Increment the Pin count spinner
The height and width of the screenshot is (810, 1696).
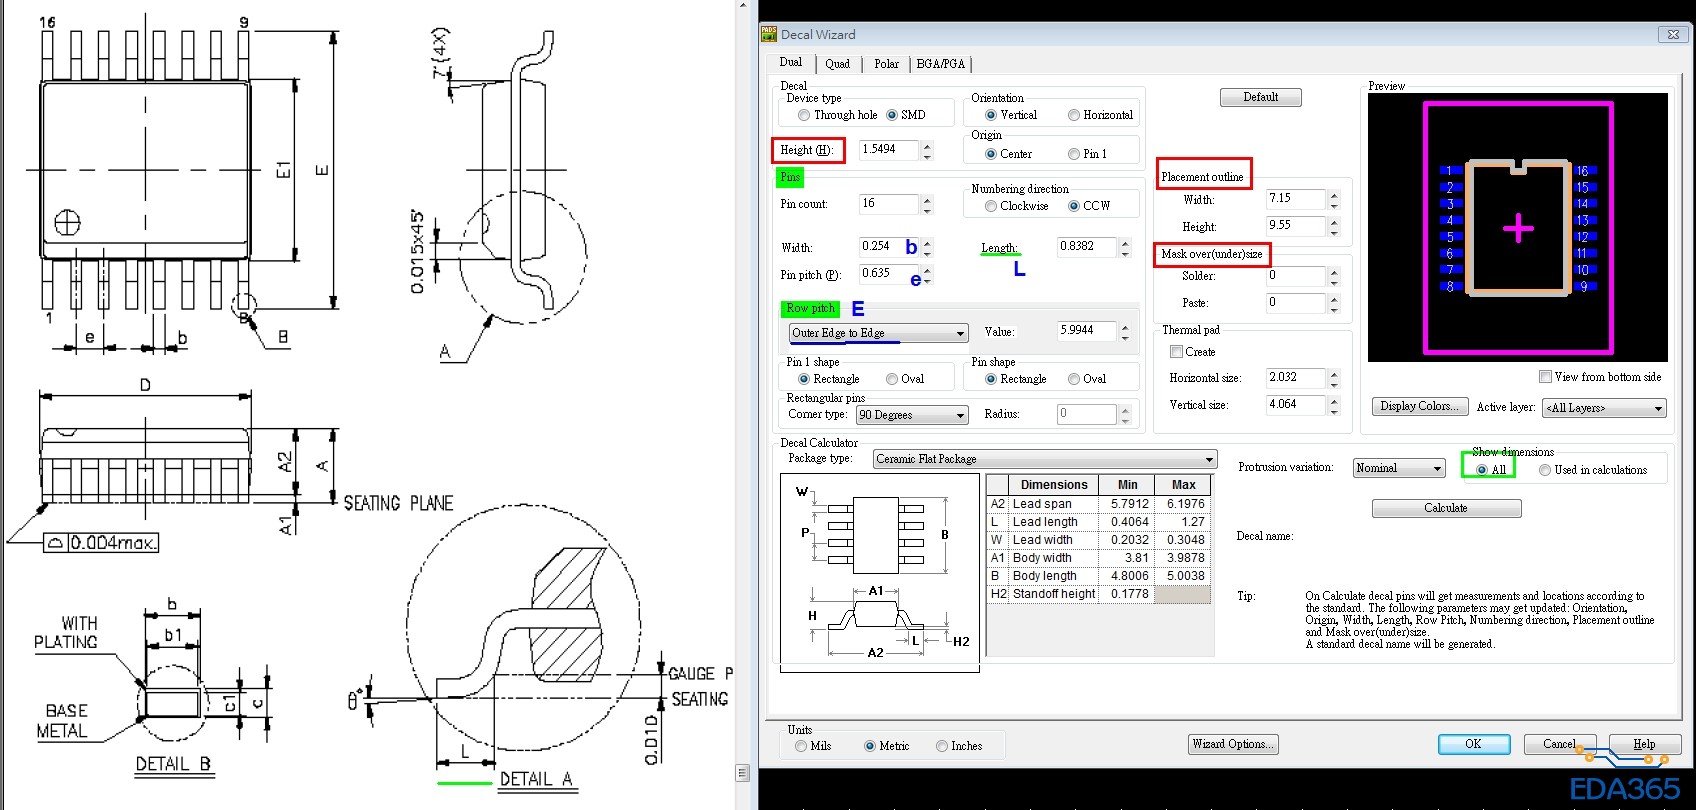click(927, 200)
